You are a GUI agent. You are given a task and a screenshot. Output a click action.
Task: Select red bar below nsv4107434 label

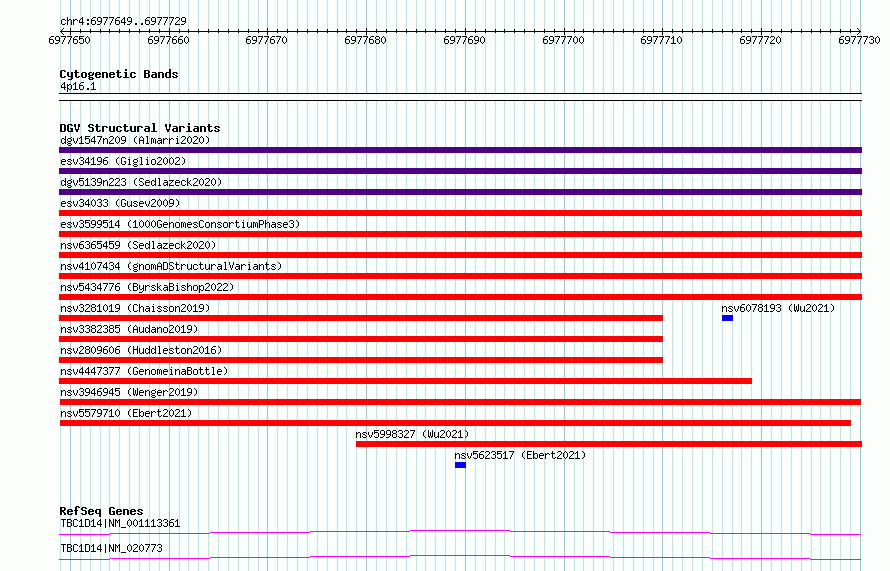(x=460, y=276)
